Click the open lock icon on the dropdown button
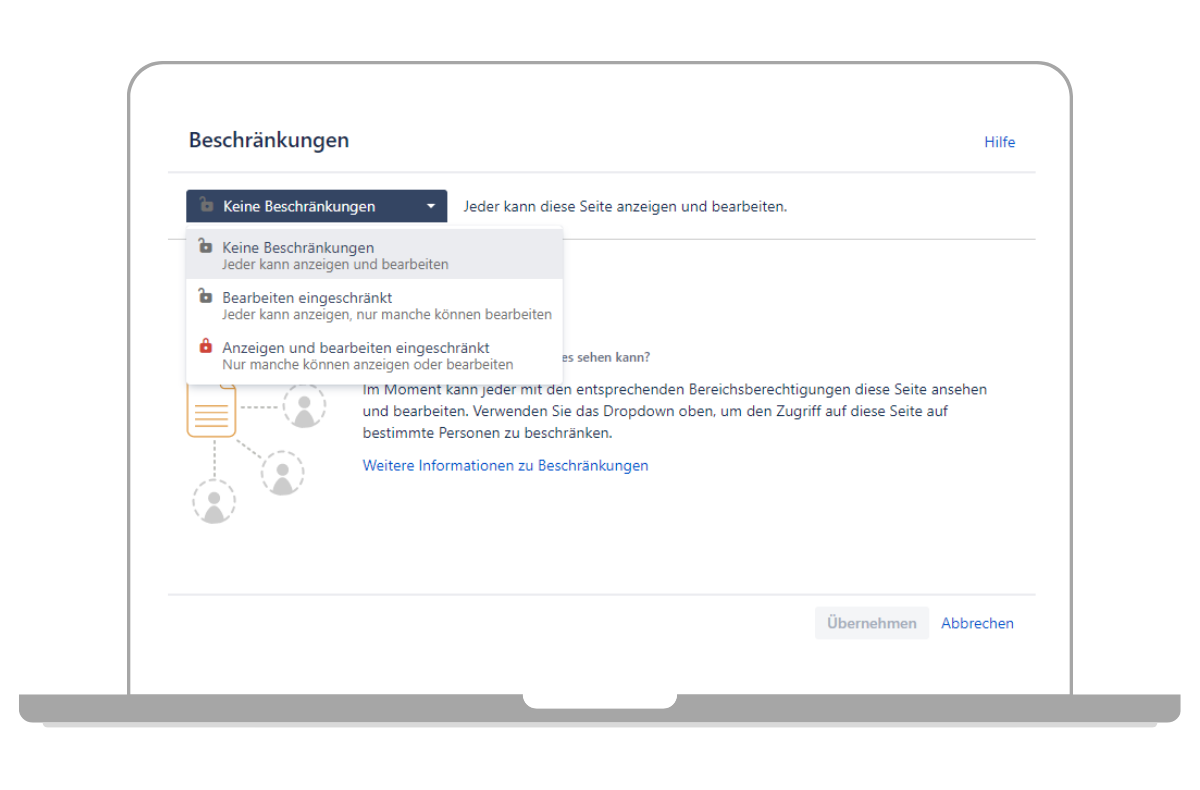This screenshot has height=790, width=1200. [x=206, y=206]
